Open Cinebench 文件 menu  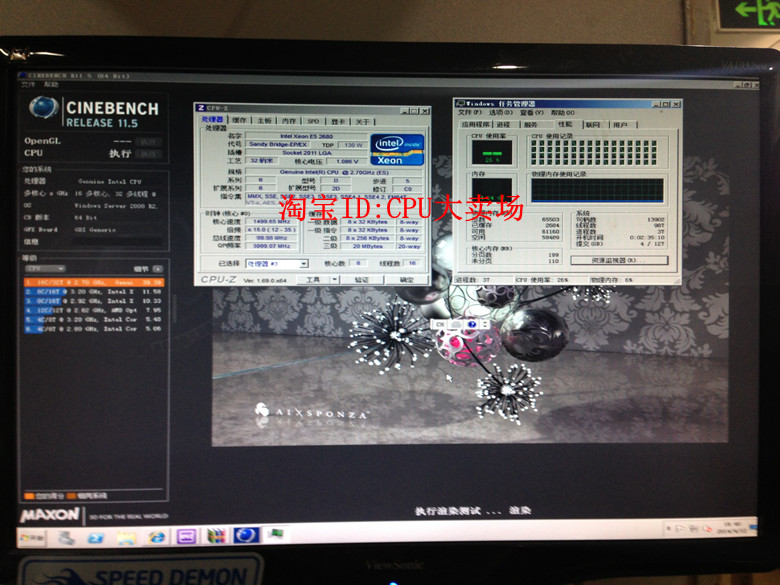27,85
